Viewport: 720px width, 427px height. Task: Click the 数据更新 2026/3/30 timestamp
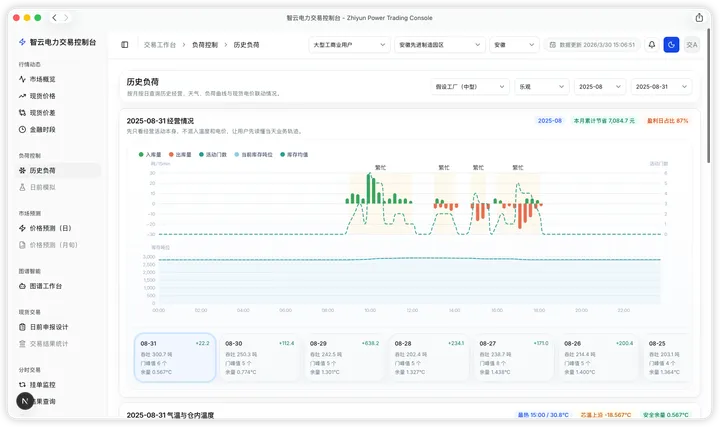[x=592, y=45]
